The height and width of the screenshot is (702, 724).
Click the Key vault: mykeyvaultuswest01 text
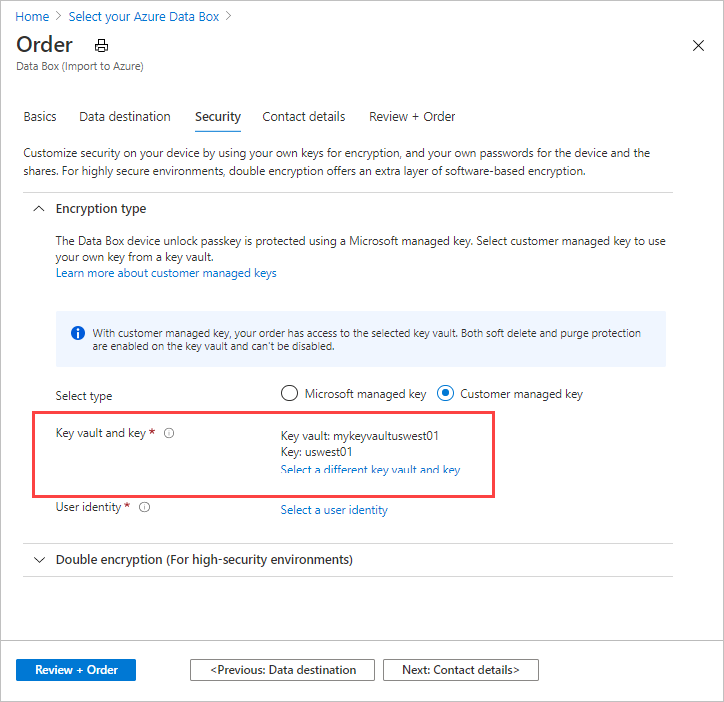pos(360,436)
